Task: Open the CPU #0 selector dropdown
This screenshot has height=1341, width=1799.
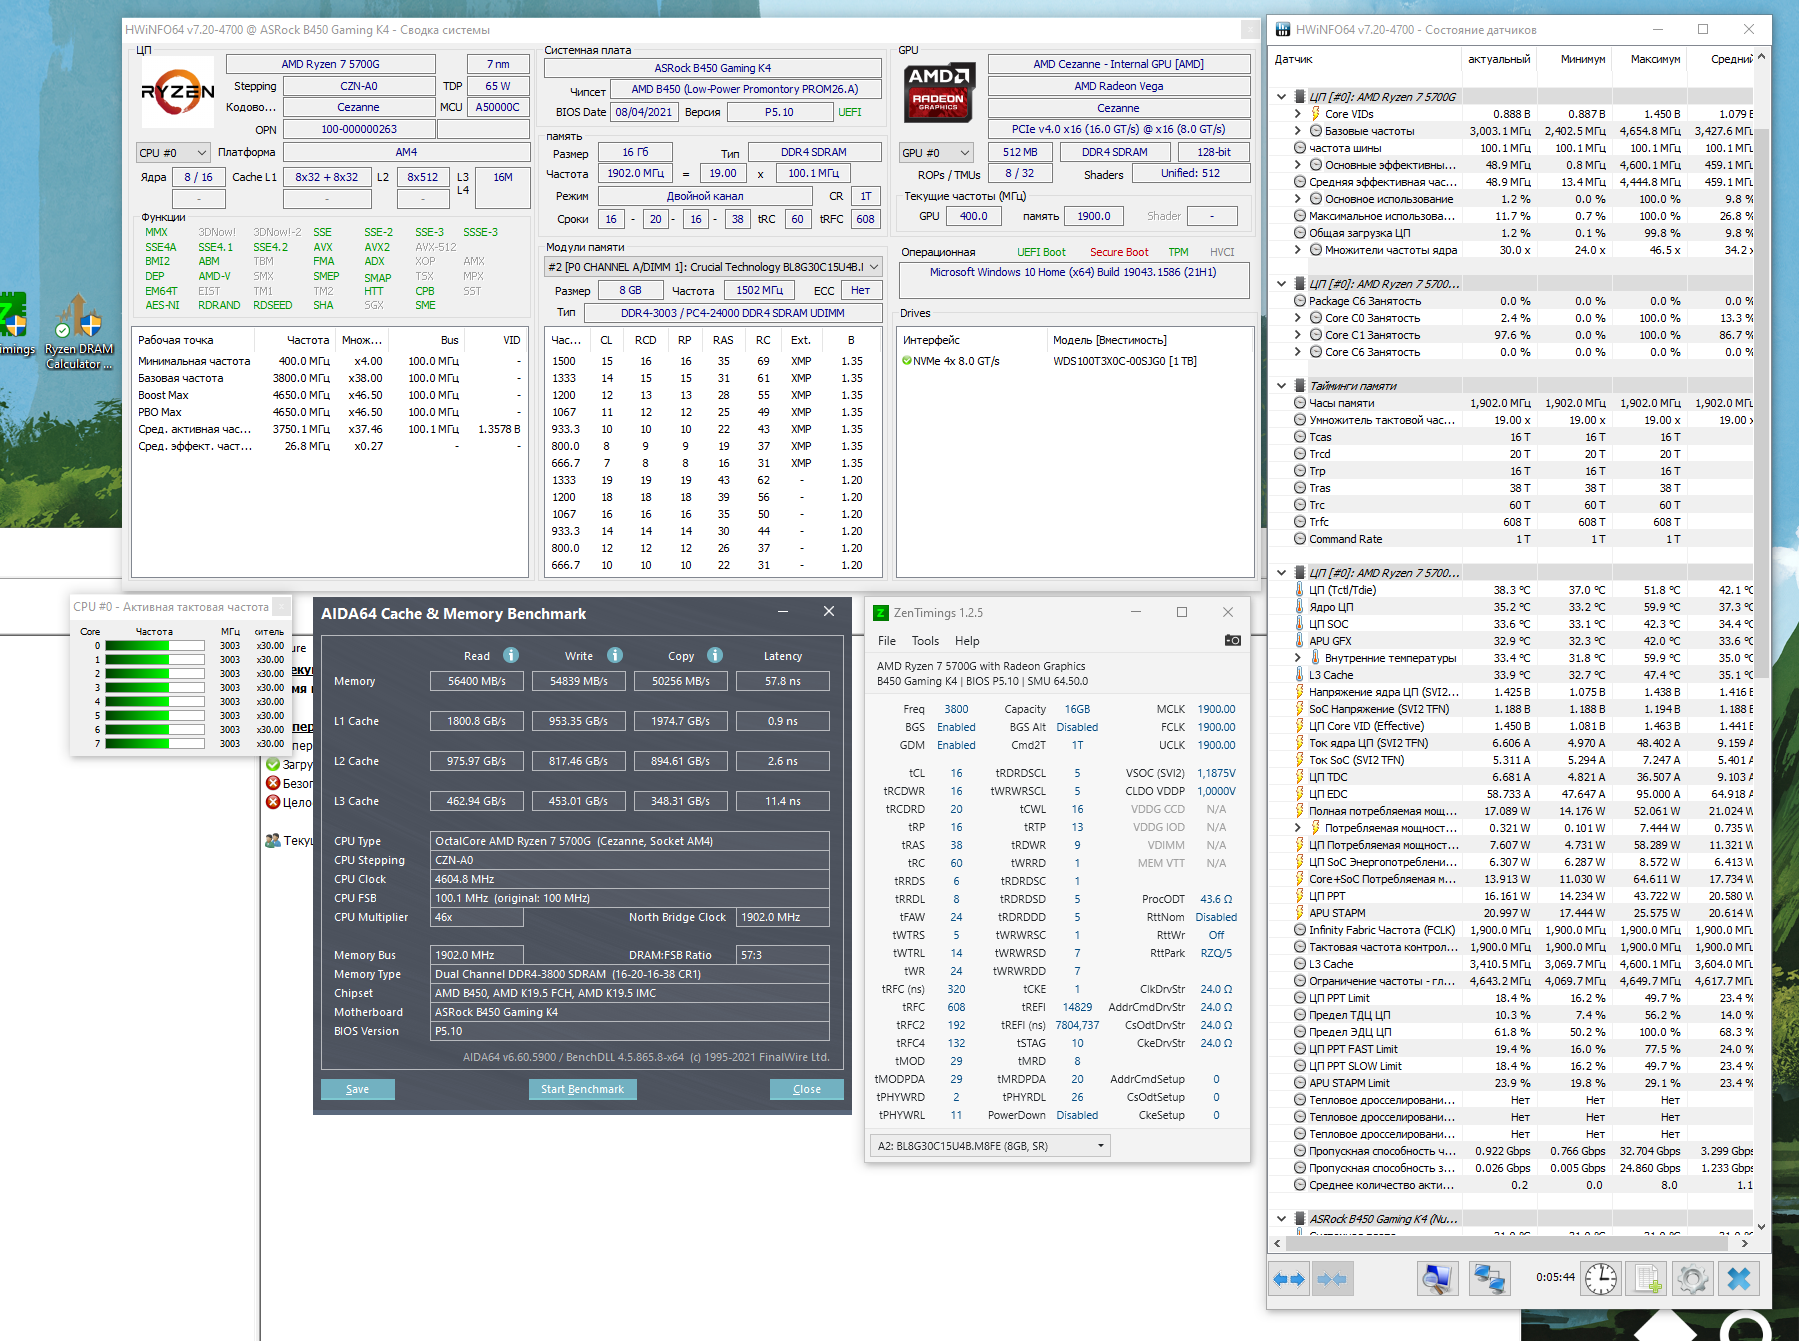Action: click(x=173, y=153)
